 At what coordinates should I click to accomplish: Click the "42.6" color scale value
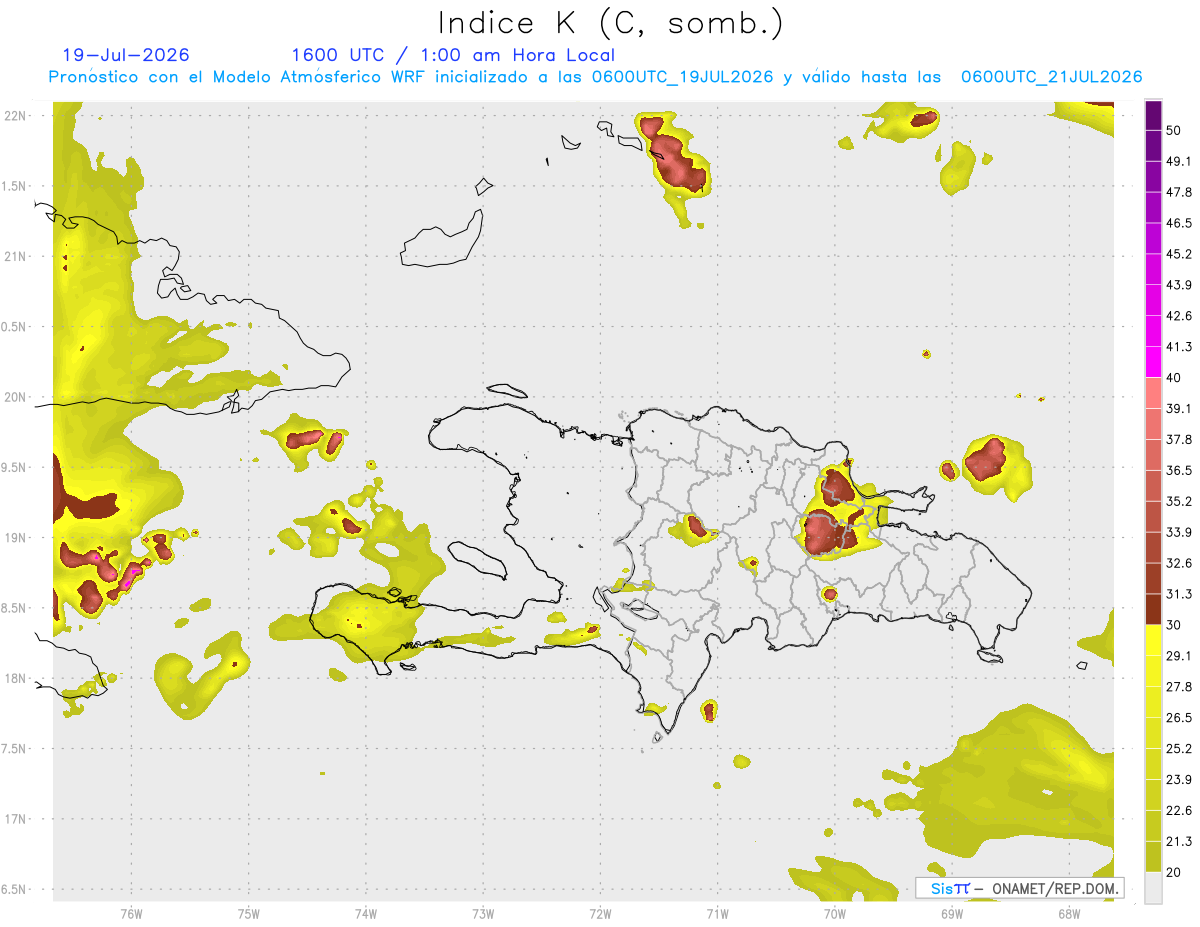point(1180,316)
